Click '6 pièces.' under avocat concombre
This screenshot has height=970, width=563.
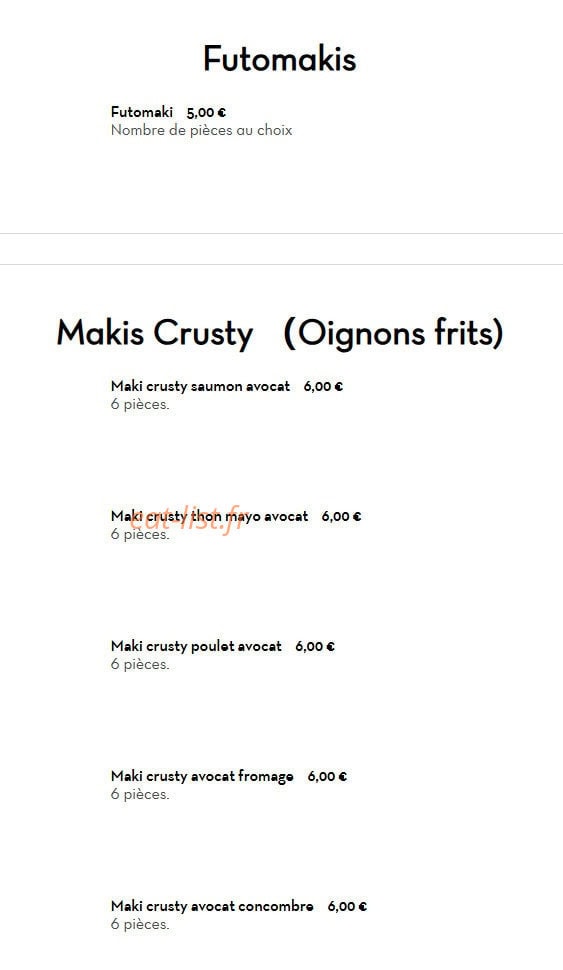[x=140, y=924]
